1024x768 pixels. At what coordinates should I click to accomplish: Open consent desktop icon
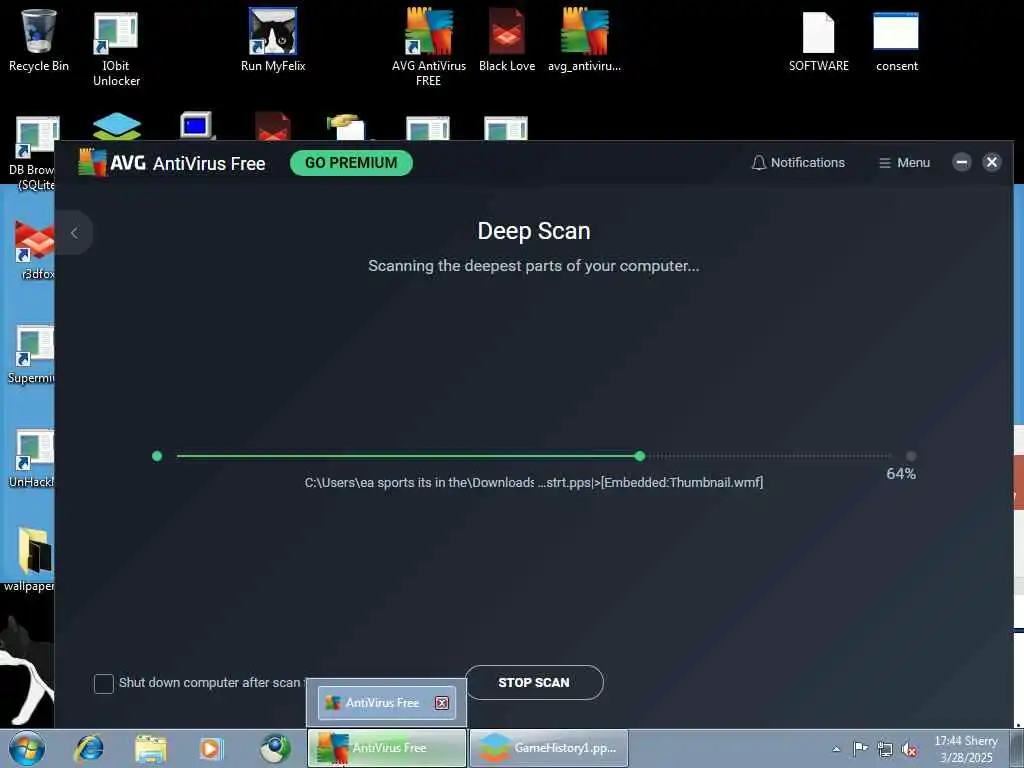tap(897, 40)
